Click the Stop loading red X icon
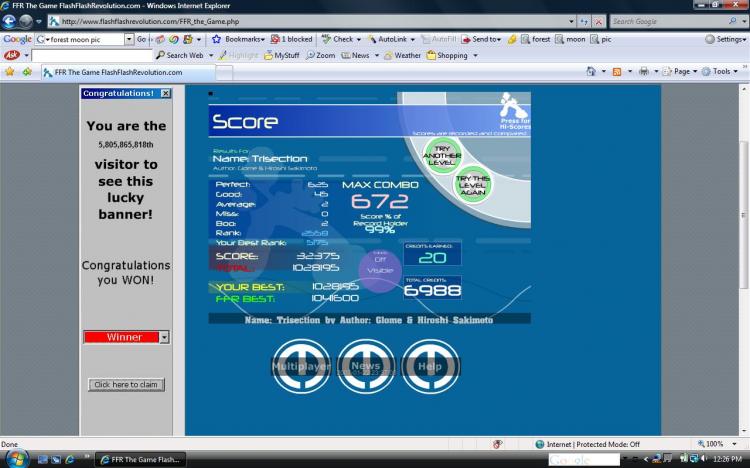750x468 pixels. [x=598, y=22]
